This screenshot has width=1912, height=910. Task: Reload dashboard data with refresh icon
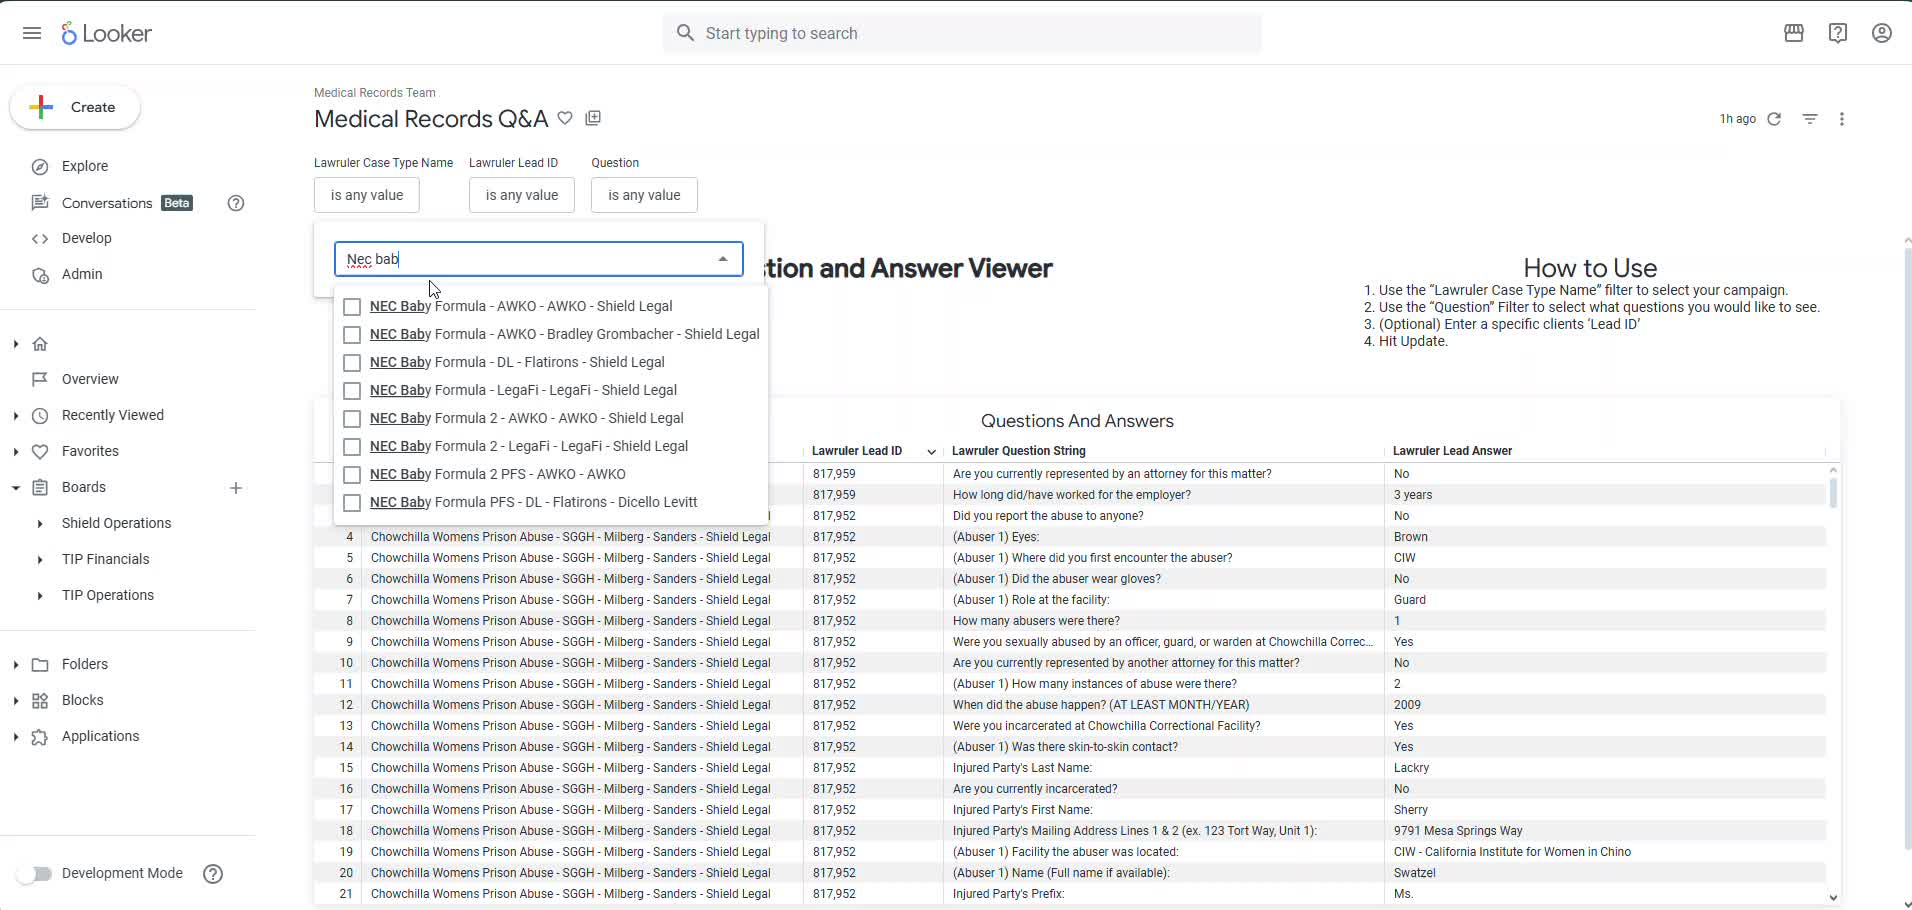coord(1774,119)
